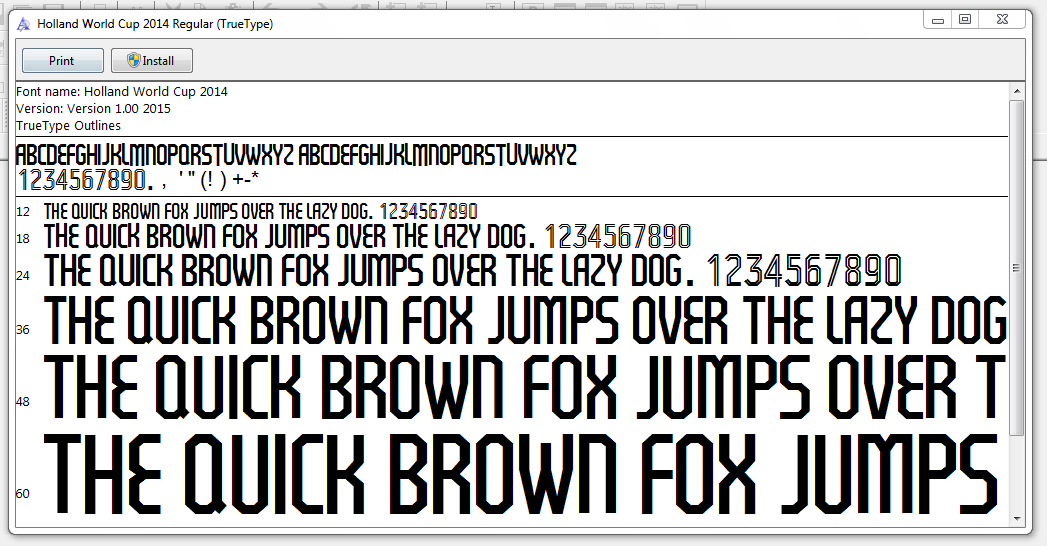Viewport: 1047px width, 546px height.
Task: Click the 'Font name: Holland World Cup 2014' text
Action: tap(122, 91)
